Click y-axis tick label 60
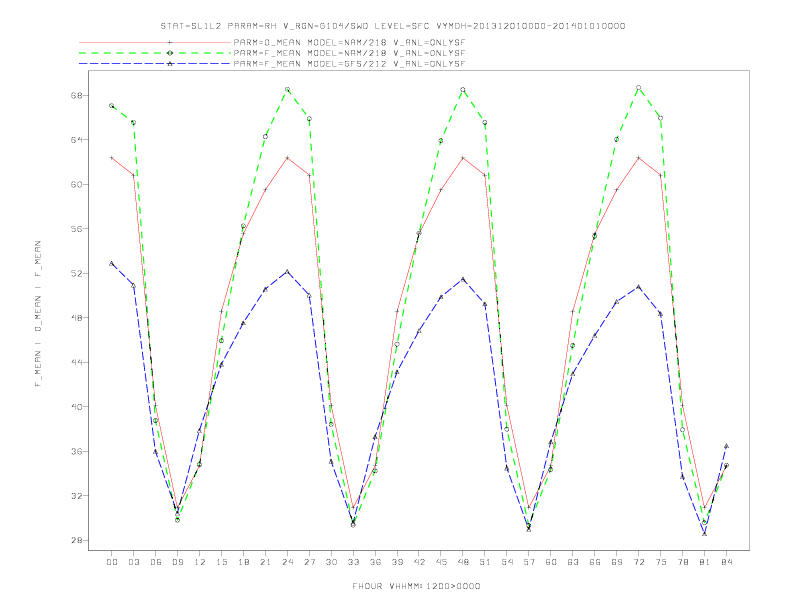Image resolution: width=792 pixels, height=612 pixels. coord(78,184)
